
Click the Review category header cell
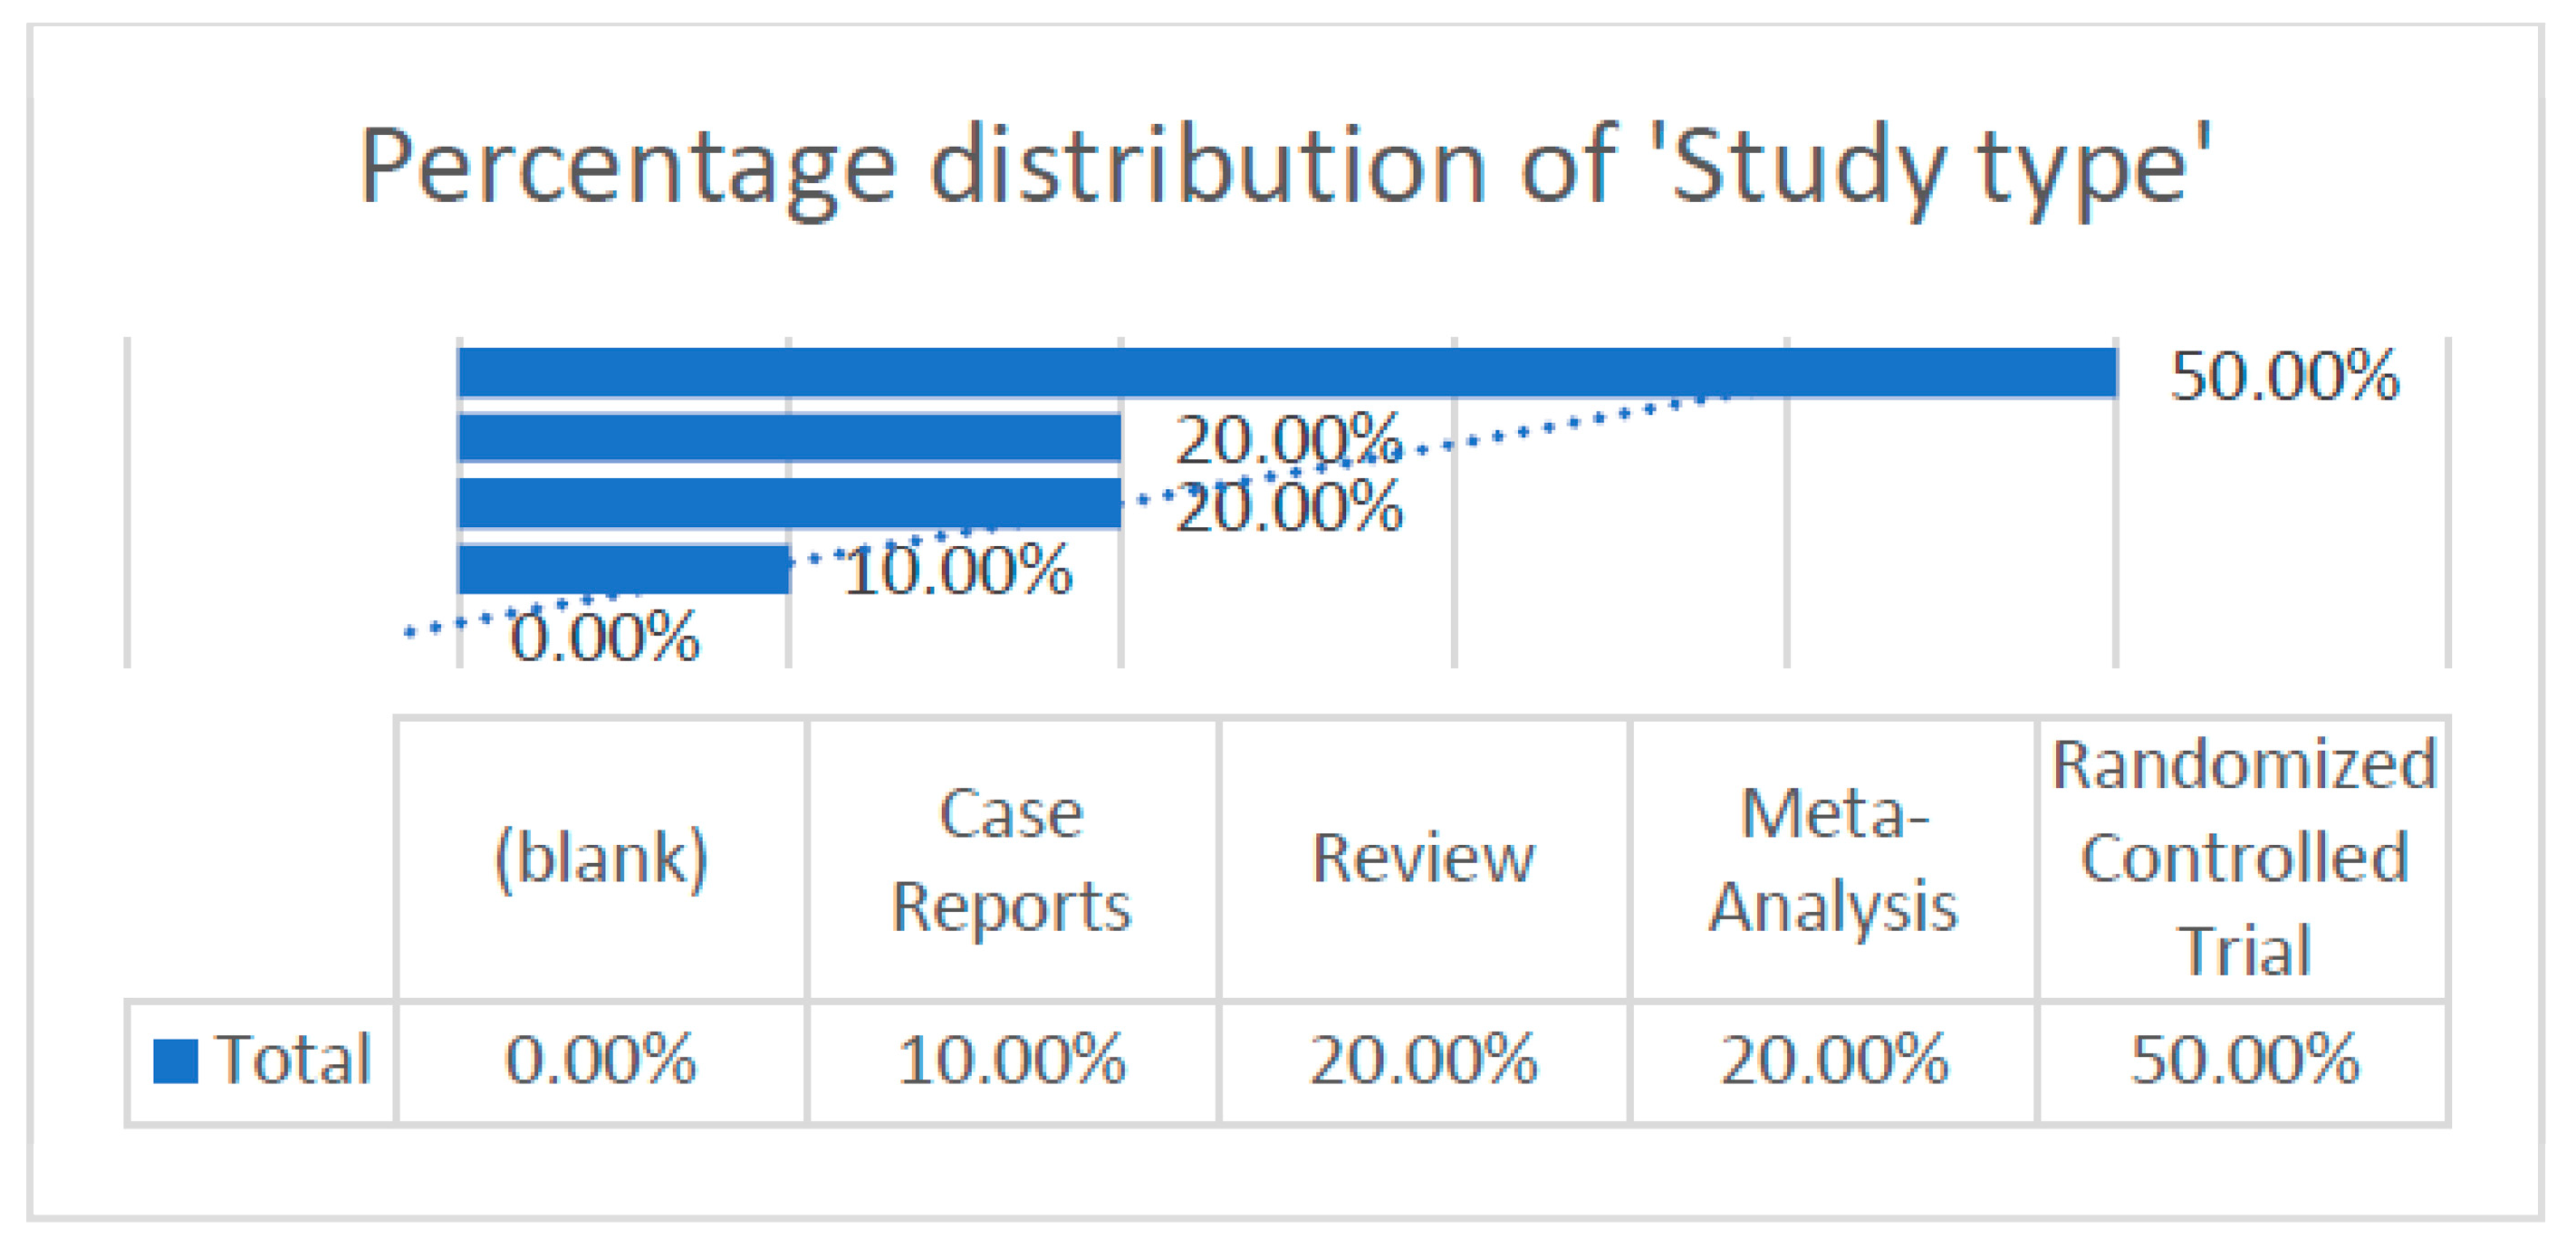pos(1422,858)
